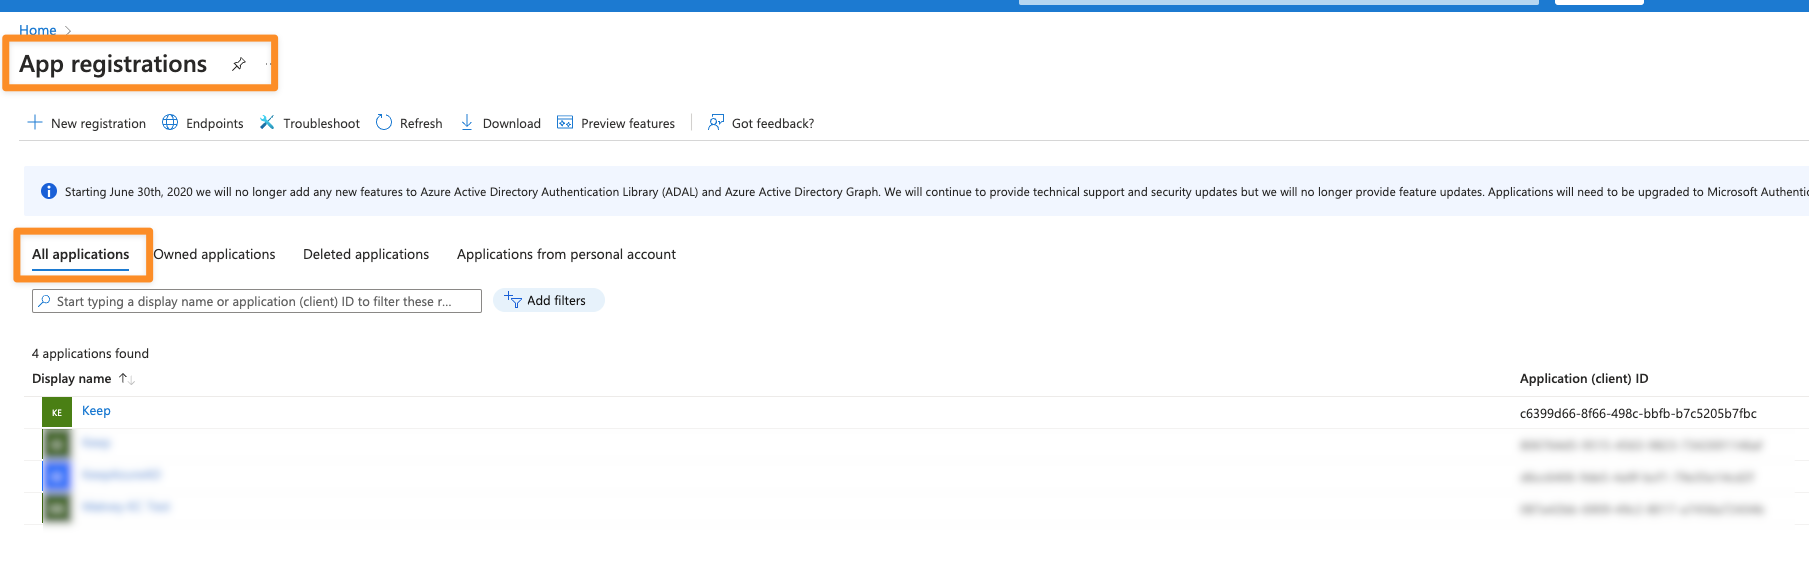Screen dimensions: 1809x581
Task: Click the Refresh label
Action: (421, 123)
